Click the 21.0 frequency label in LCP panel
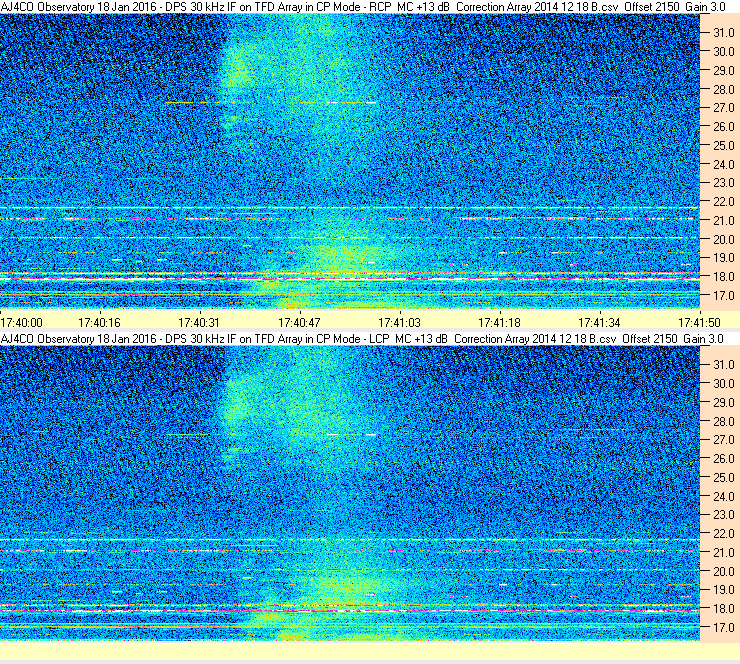 723,553
